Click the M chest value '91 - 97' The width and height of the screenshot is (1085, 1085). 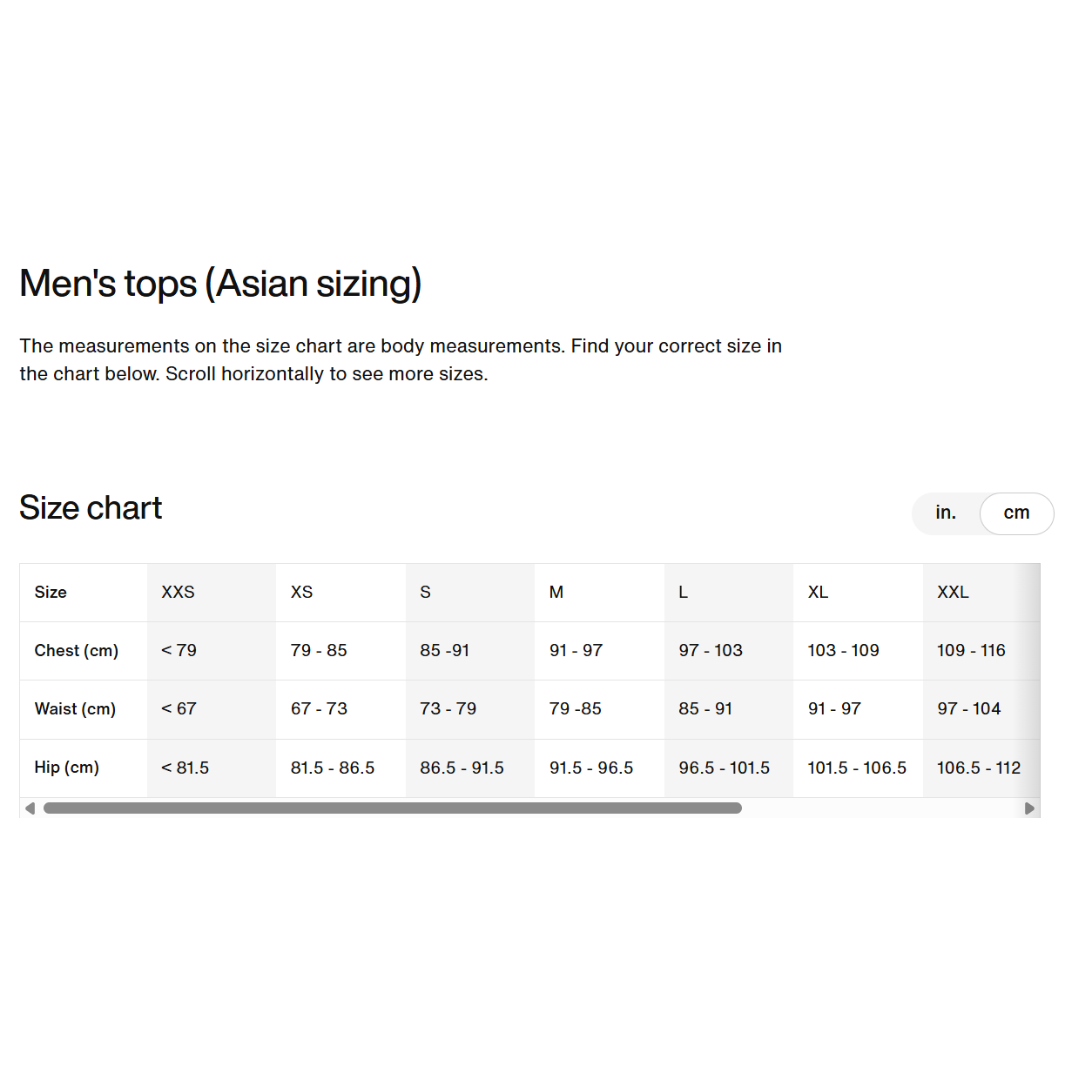[x=576, y=650]
